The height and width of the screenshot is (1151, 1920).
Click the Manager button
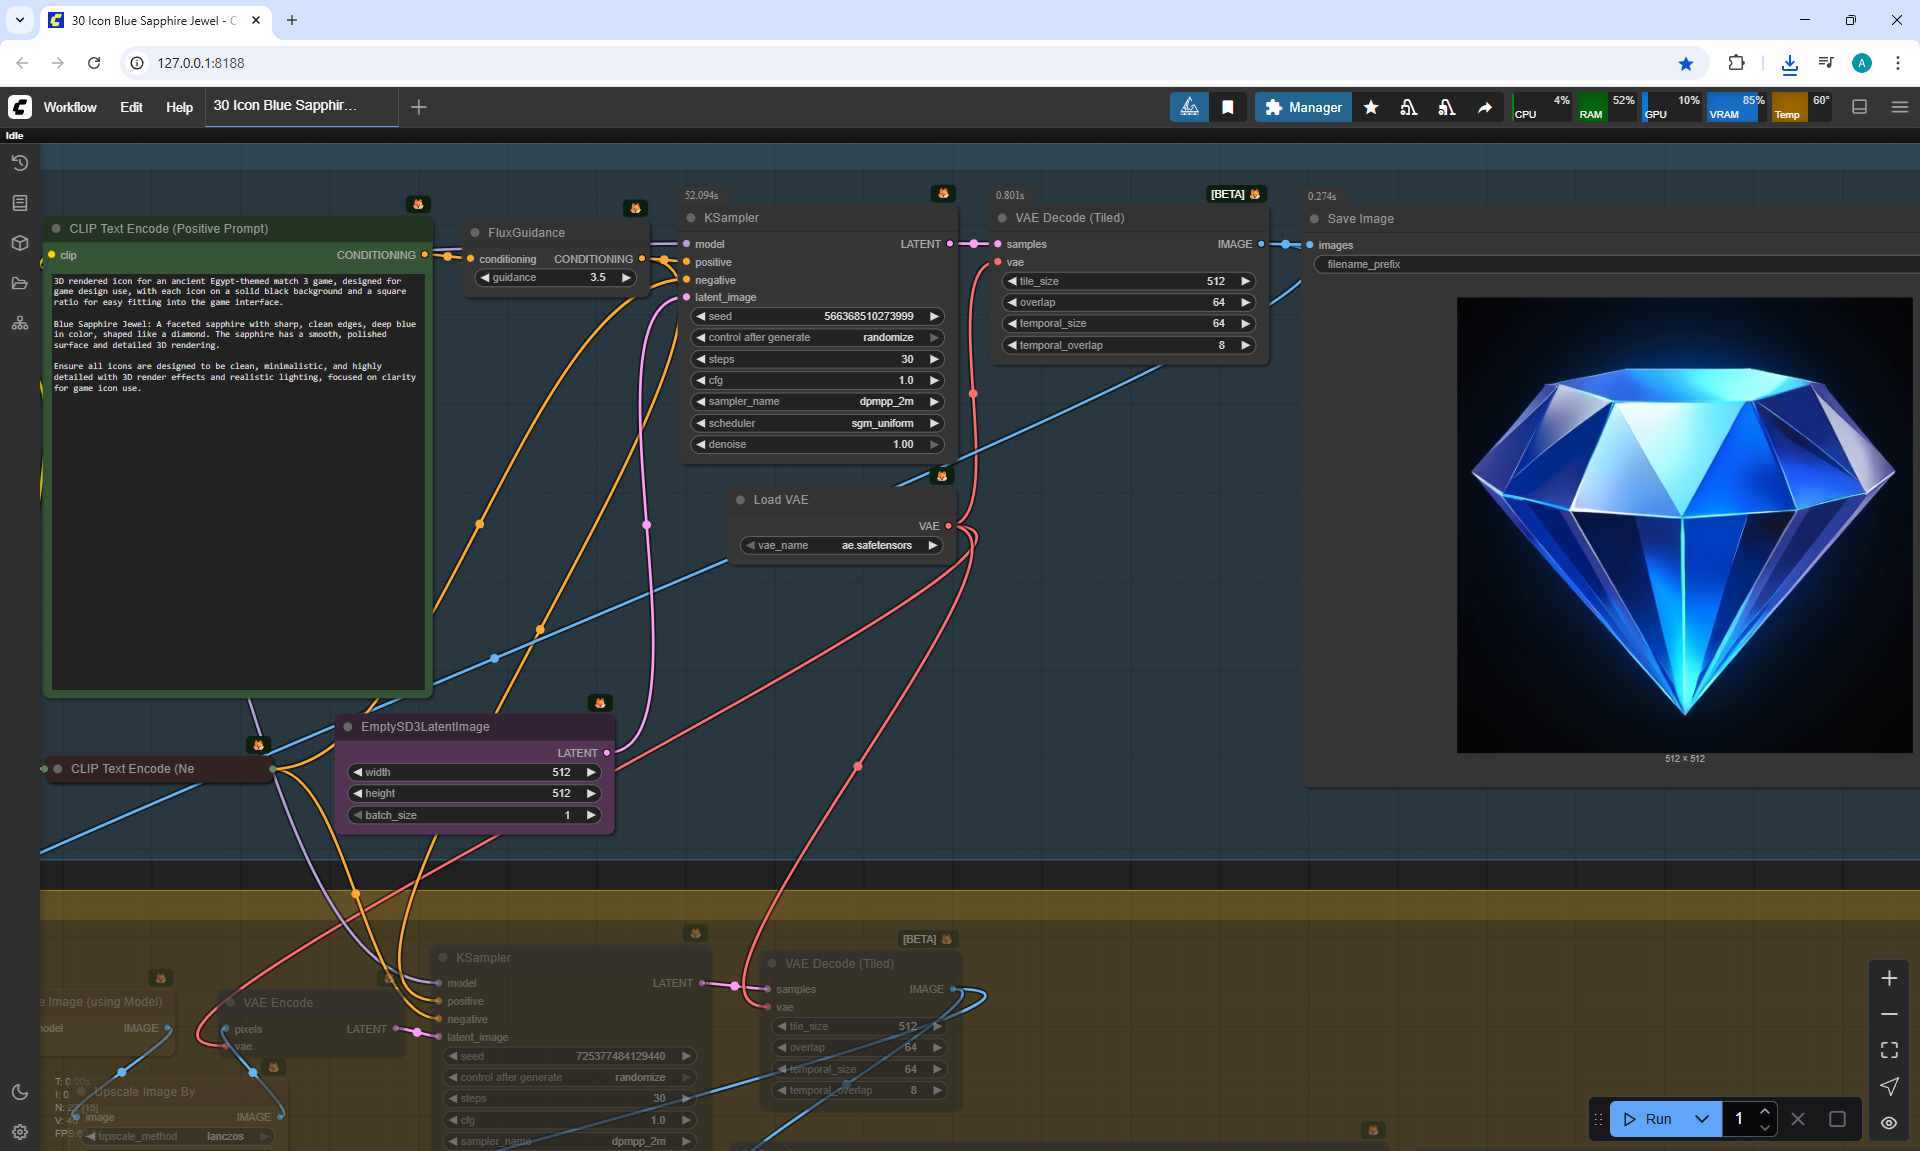[x=1303, y=107]
